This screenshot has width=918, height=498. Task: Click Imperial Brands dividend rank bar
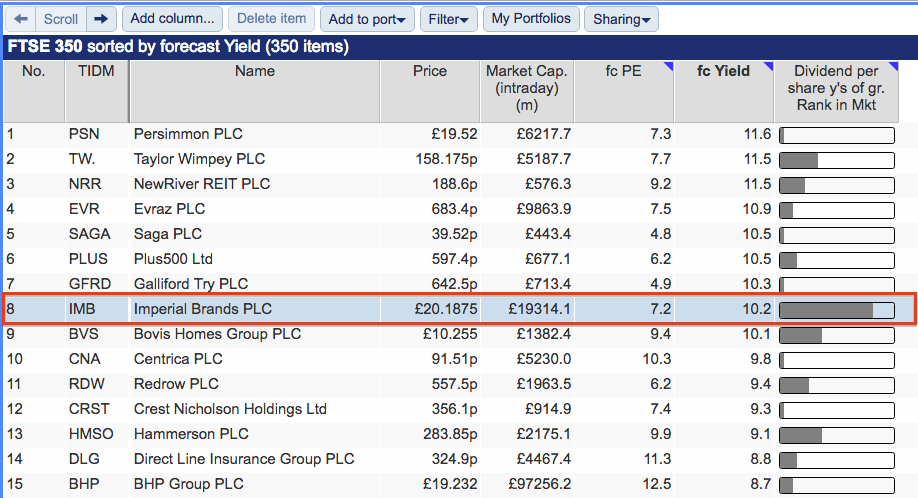(x=837, y=310)
